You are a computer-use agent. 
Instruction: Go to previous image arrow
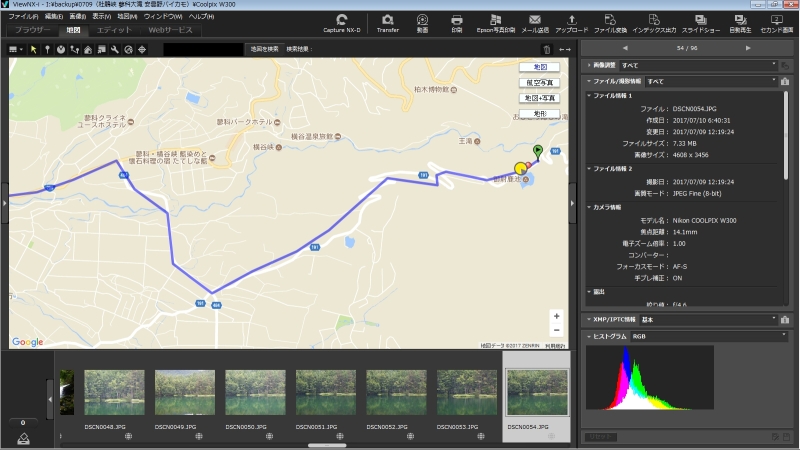(x=625, y=48)
